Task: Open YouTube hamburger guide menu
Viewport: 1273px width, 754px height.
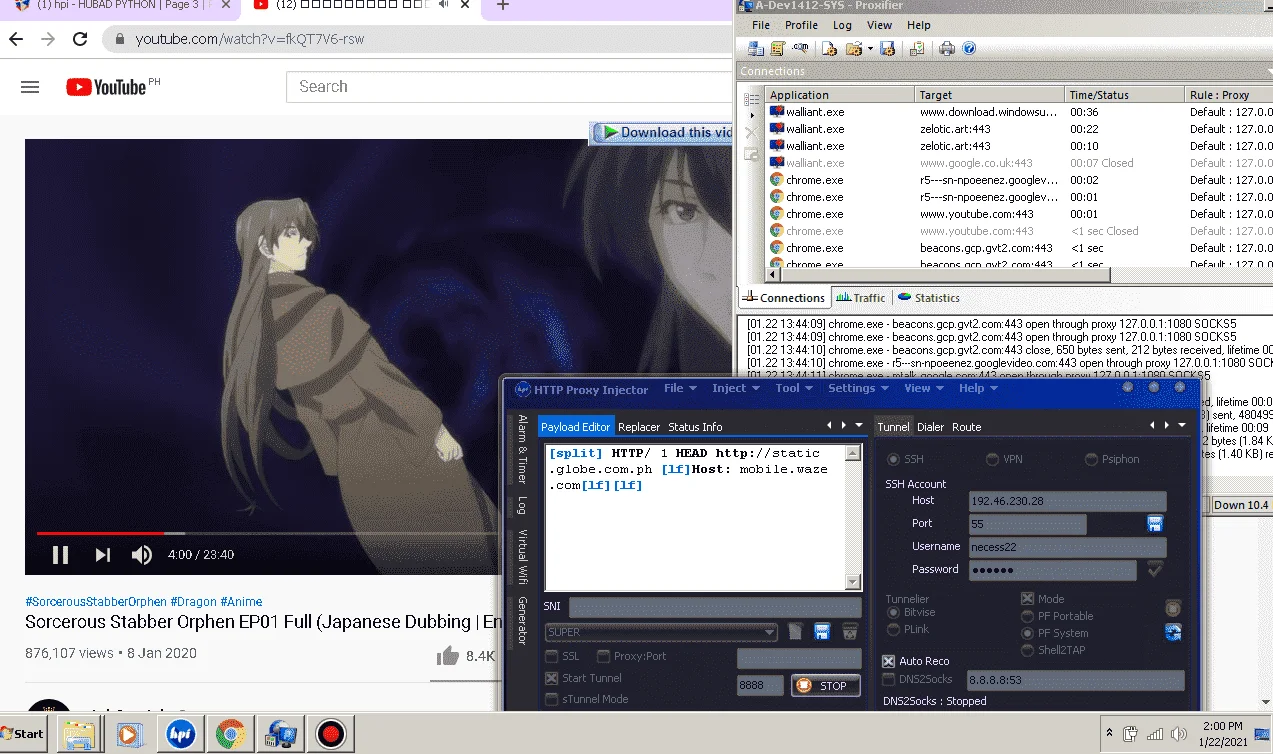Action: tap(30, 87)
